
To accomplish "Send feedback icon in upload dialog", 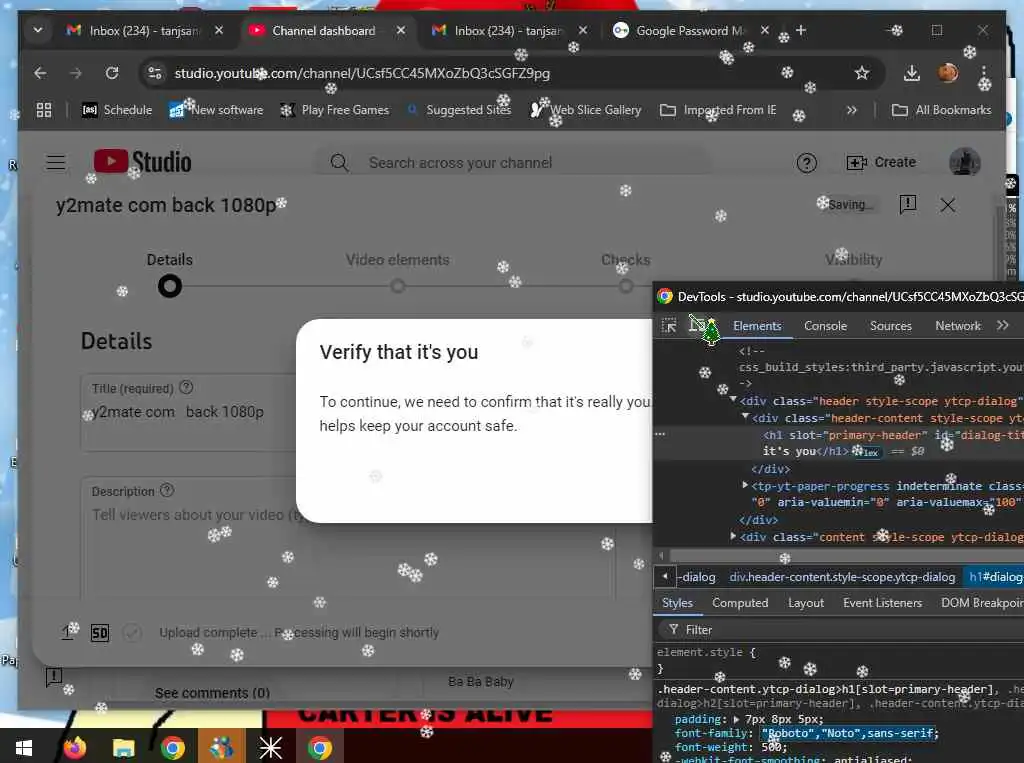I will click(x=908, y=204).
